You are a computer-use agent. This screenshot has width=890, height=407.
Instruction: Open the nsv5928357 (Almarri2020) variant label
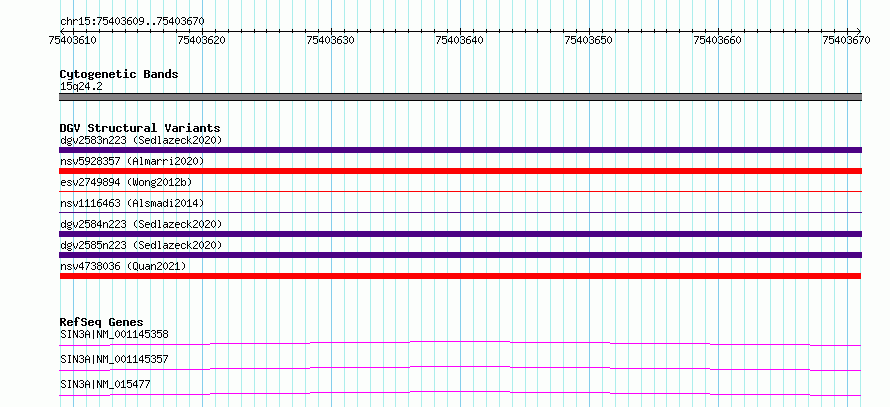click(132, 161)
